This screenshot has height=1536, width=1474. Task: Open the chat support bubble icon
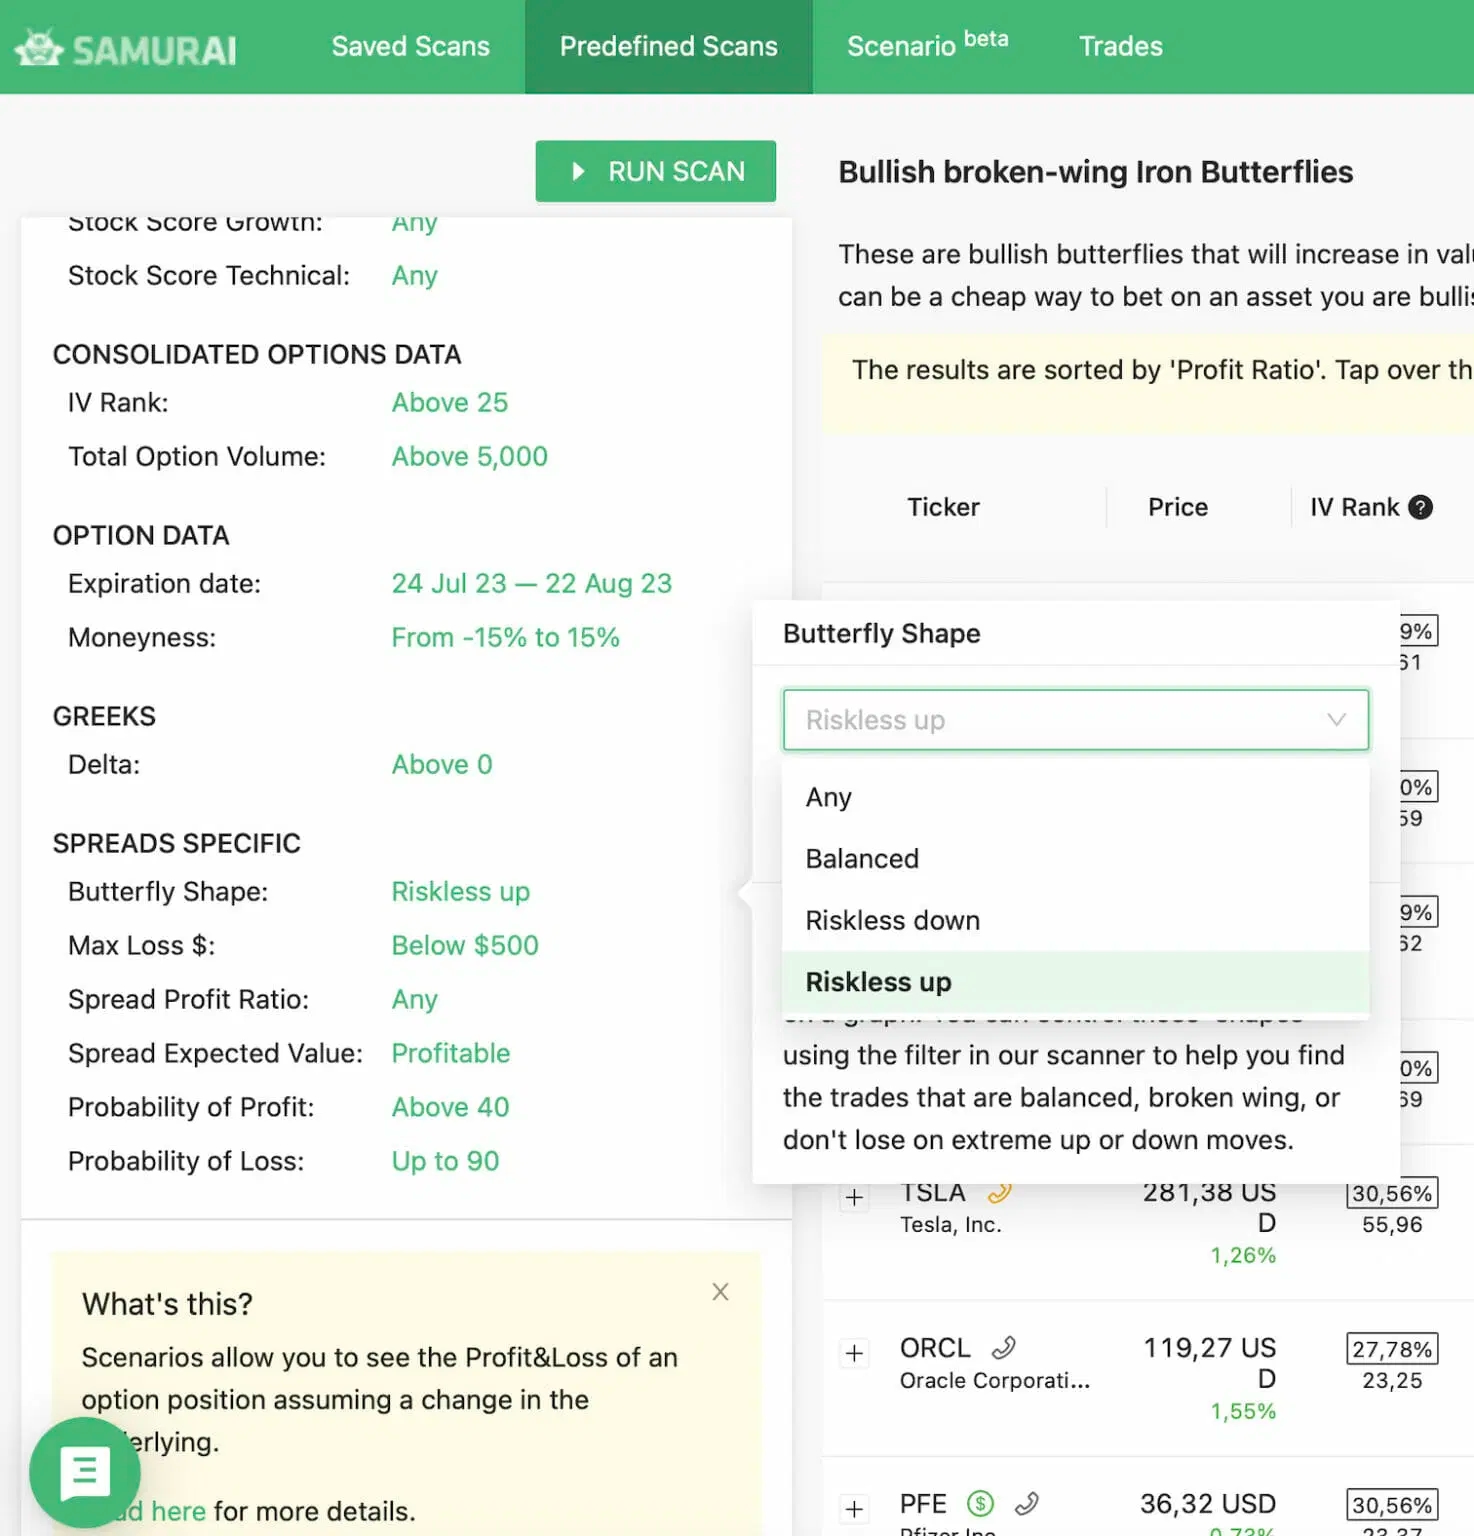coord(85,1472)
